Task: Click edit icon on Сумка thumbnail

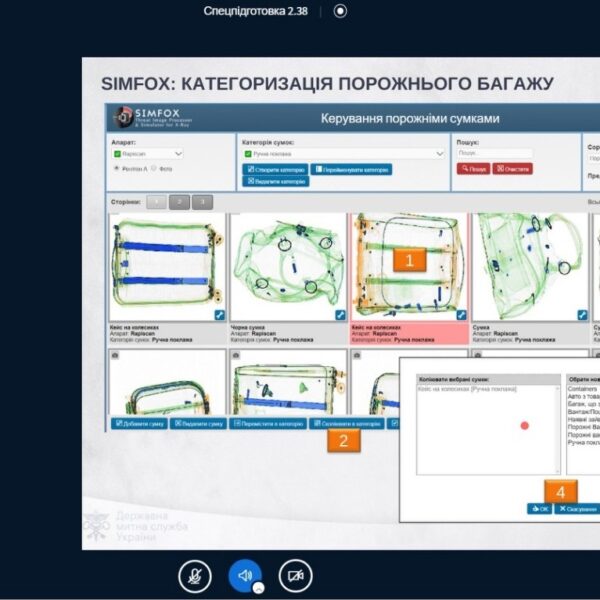Action: click(582, 315)
